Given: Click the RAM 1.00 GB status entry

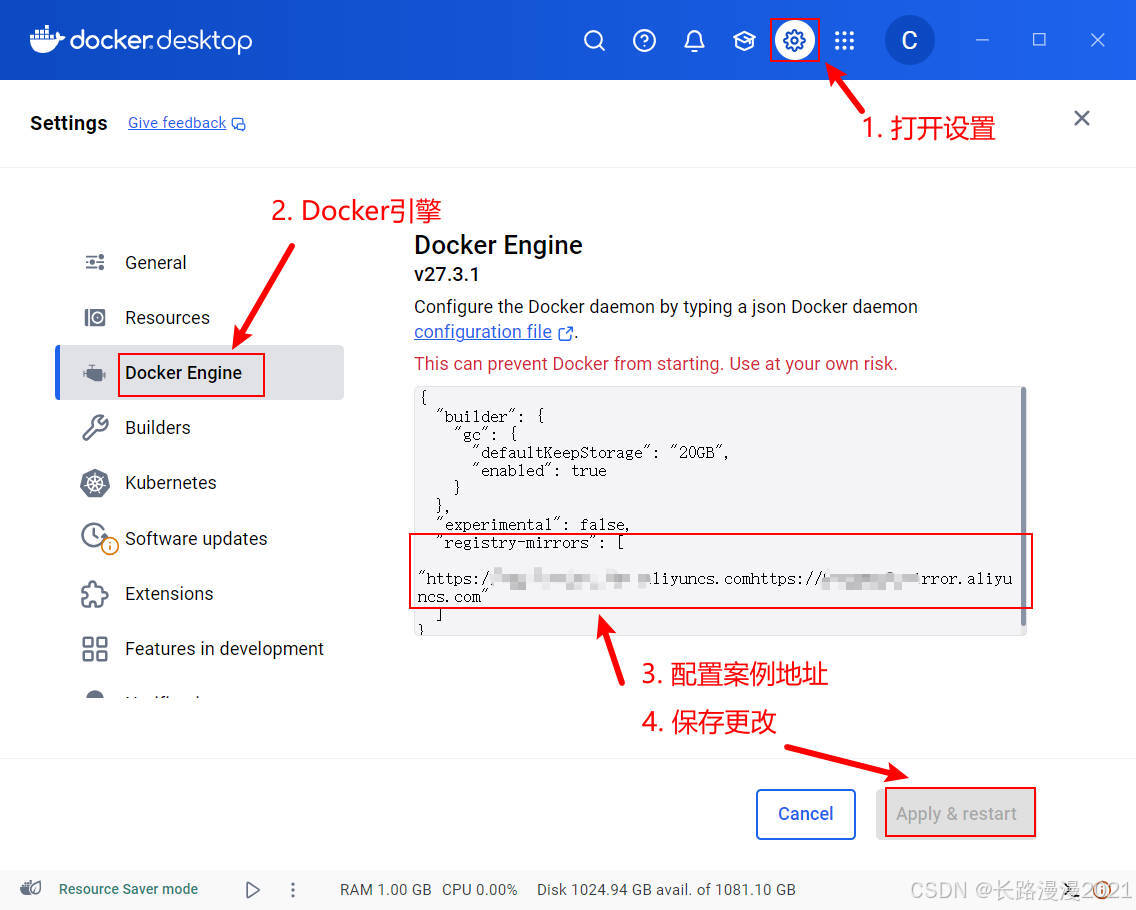Looking at the screenshot, I should 385,890.
